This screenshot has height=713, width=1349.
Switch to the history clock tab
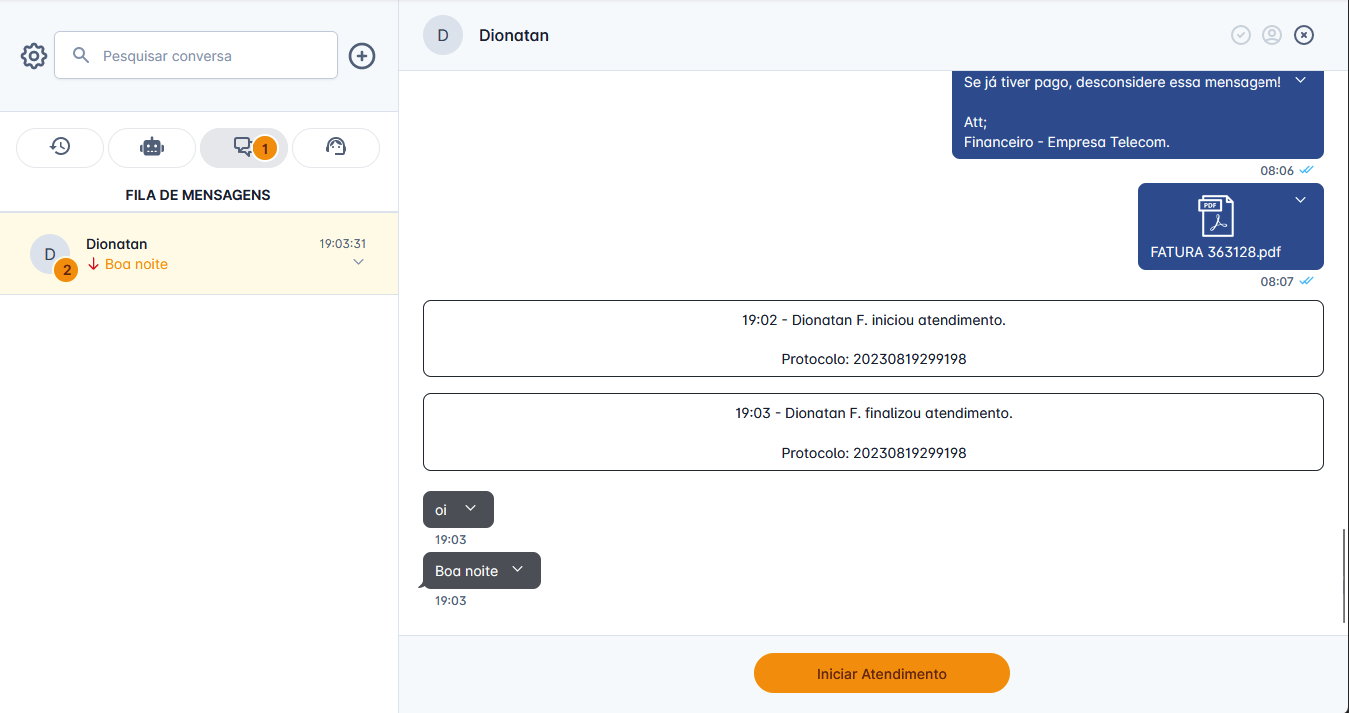click(x=60, y=147)
